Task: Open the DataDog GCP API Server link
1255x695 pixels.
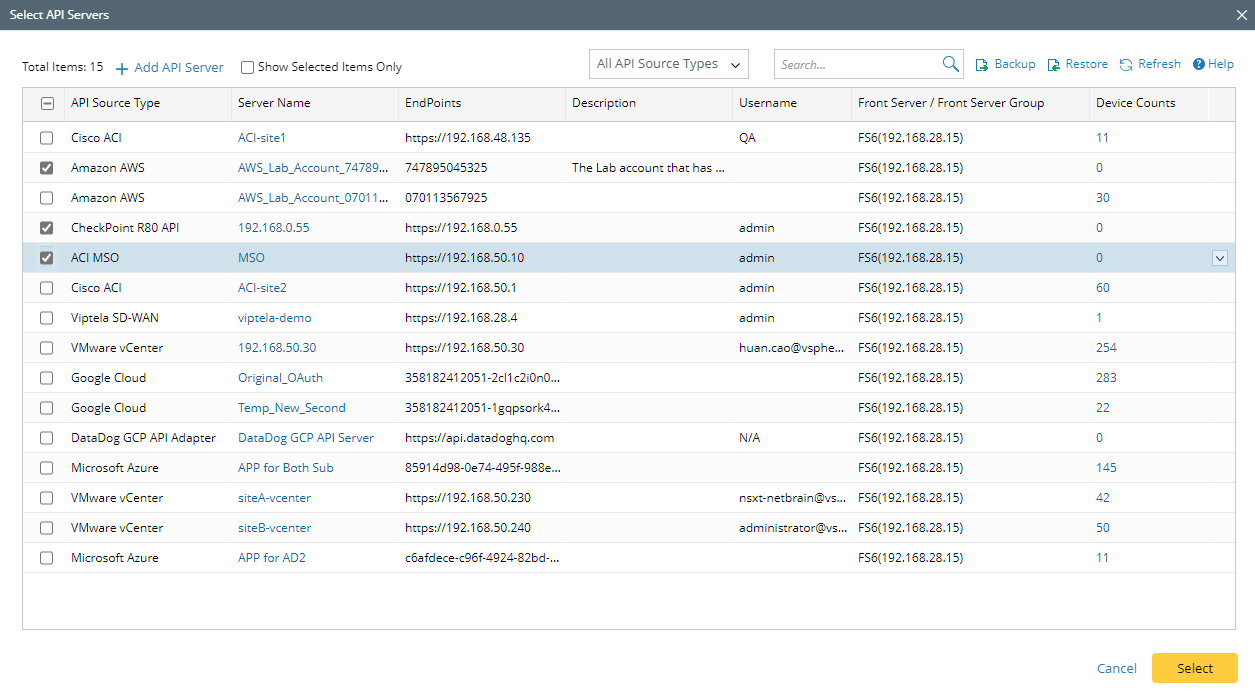Action: 305,438
